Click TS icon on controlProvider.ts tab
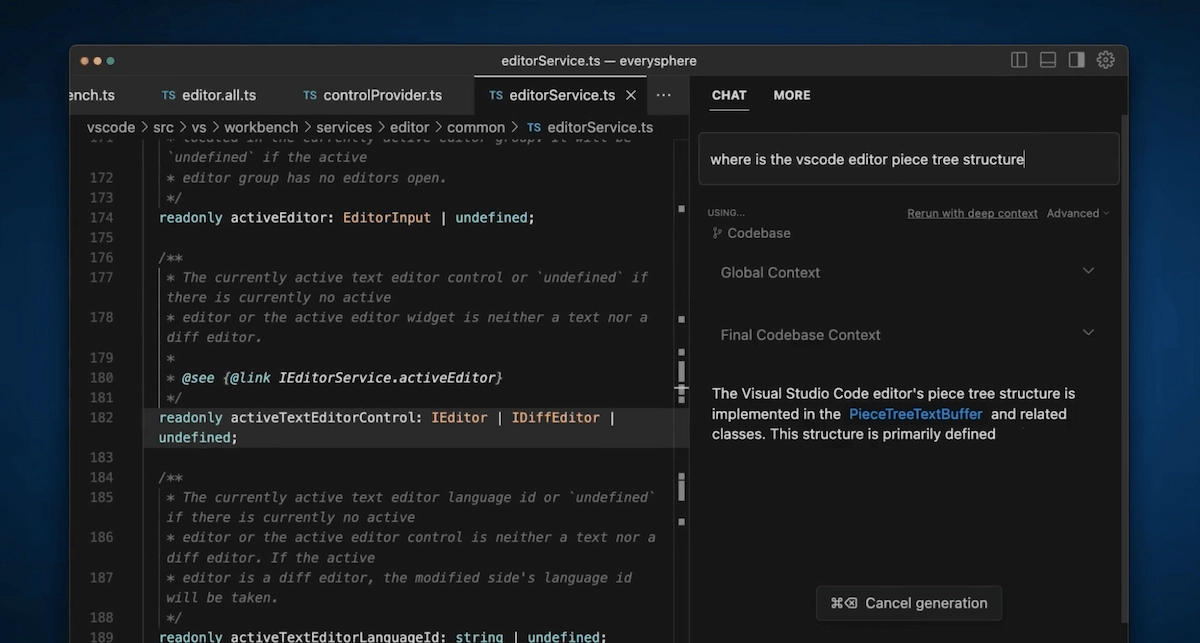Viewport: 1200px width, 643px height. pos(310,95)
